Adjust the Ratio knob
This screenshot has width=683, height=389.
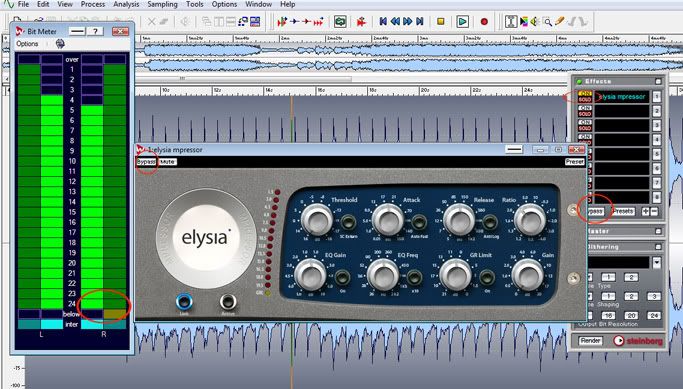530,220
